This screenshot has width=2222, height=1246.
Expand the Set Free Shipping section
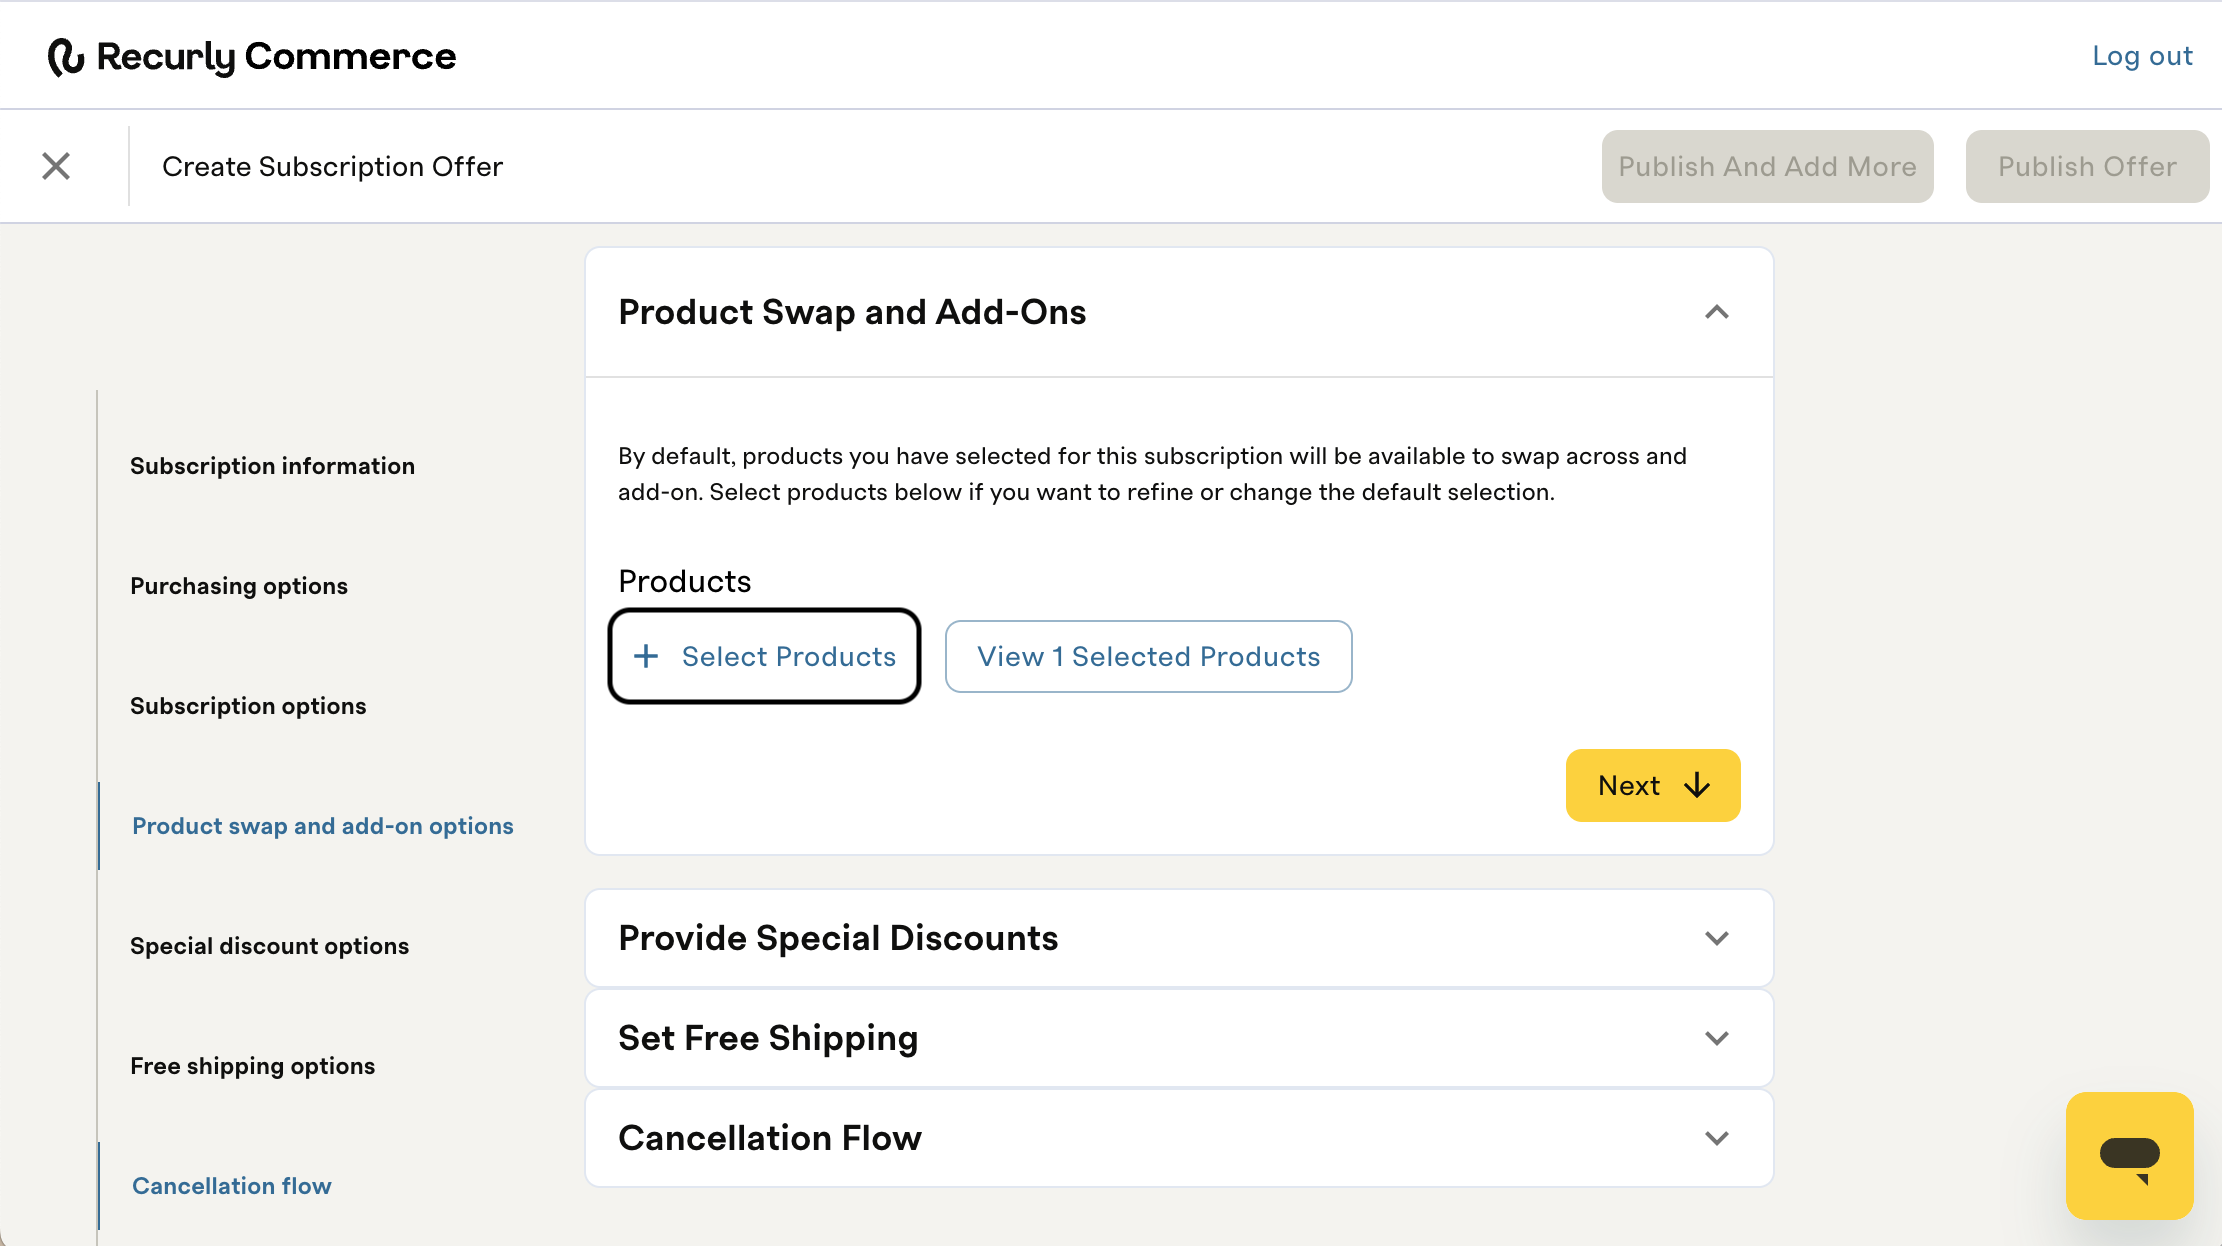click(x=1717, y=1038)
